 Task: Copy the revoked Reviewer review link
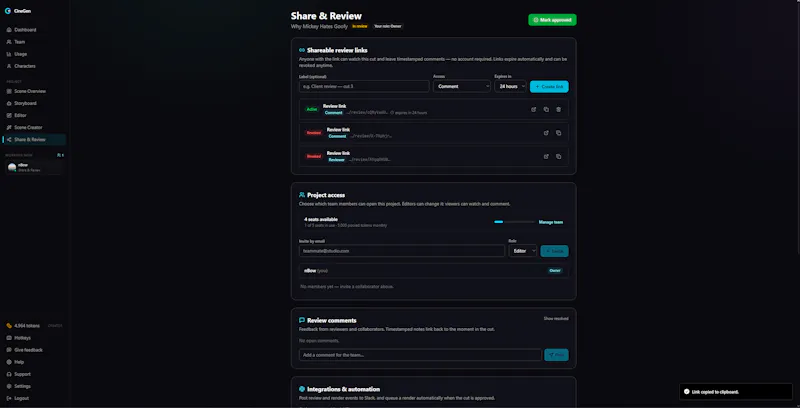[558, 157]
